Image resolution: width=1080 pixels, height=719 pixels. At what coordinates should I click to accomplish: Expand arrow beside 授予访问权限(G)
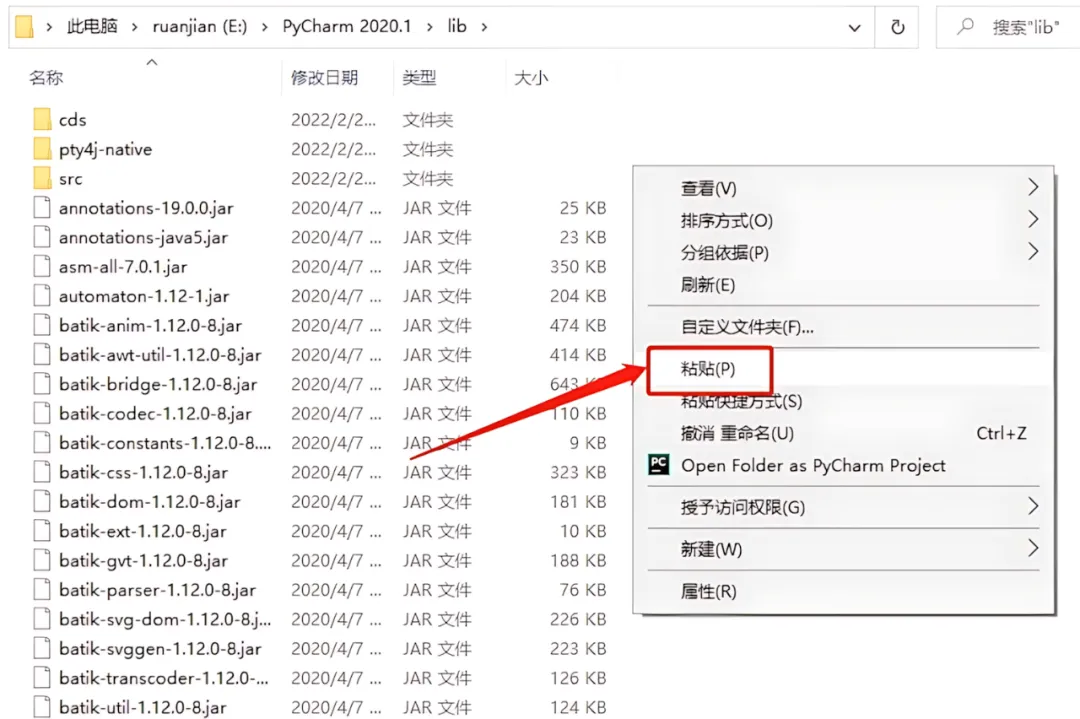[1032, 506]
